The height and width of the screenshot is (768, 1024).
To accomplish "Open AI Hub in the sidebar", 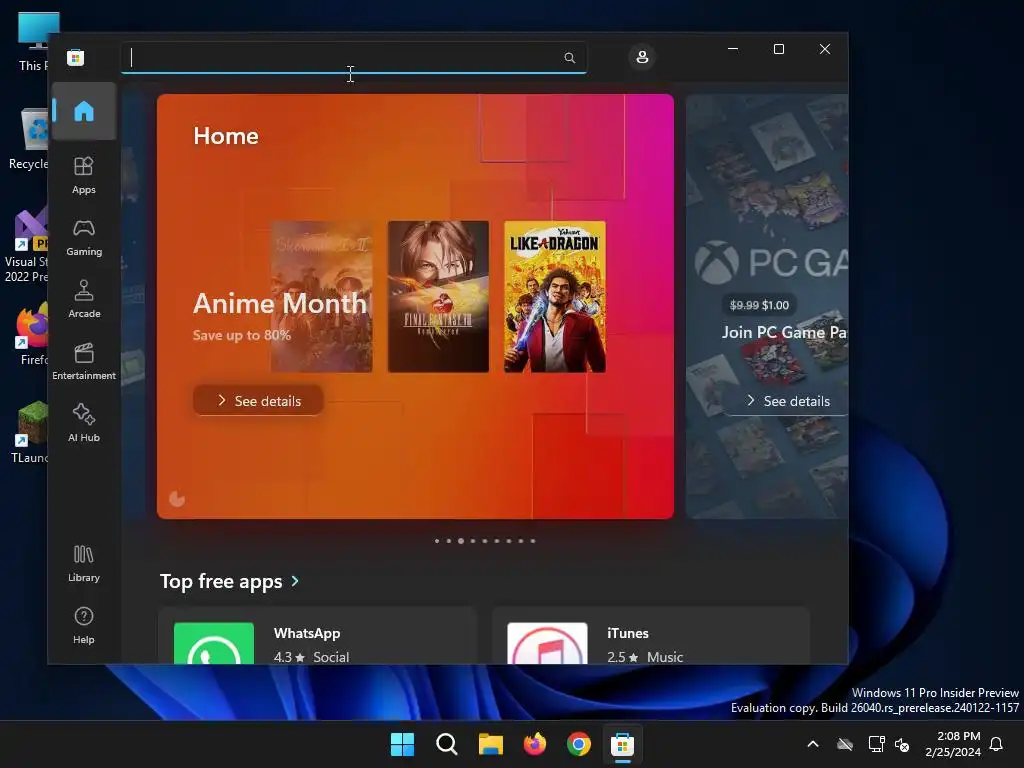I will [84, 423].
